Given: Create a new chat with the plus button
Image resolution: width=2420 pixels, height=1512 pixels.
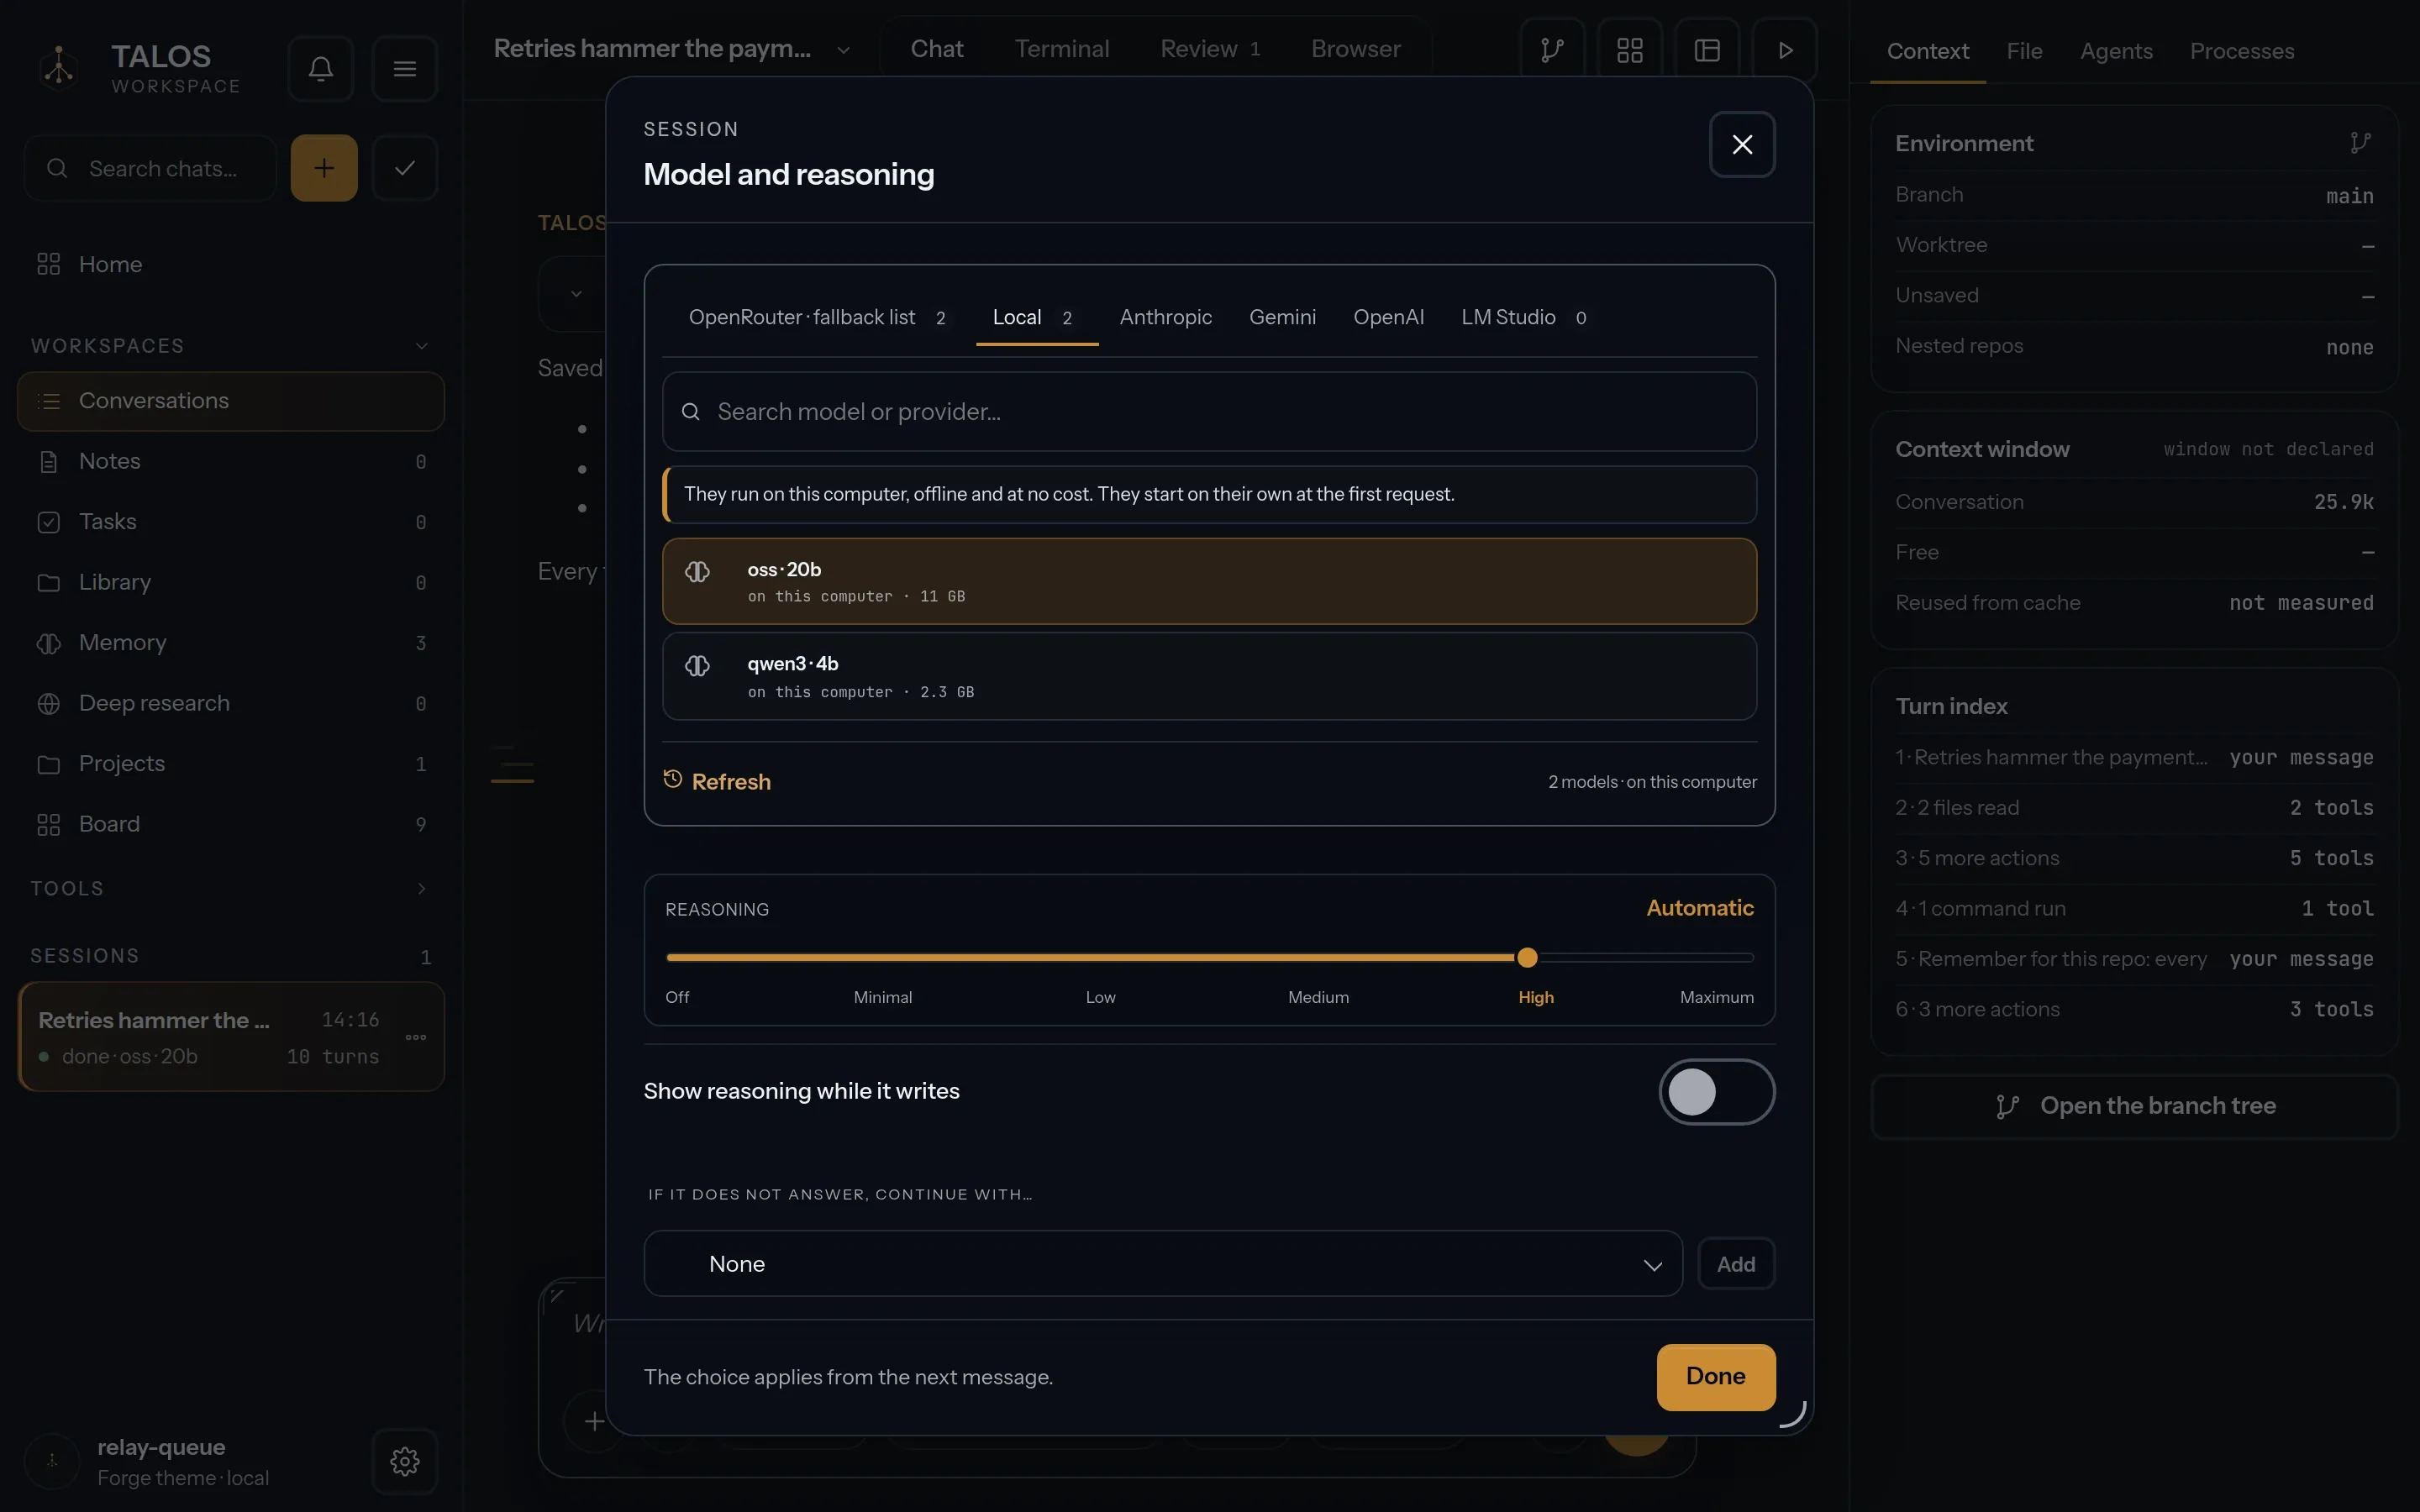Looking at the screenshot, I should [324, 168].
